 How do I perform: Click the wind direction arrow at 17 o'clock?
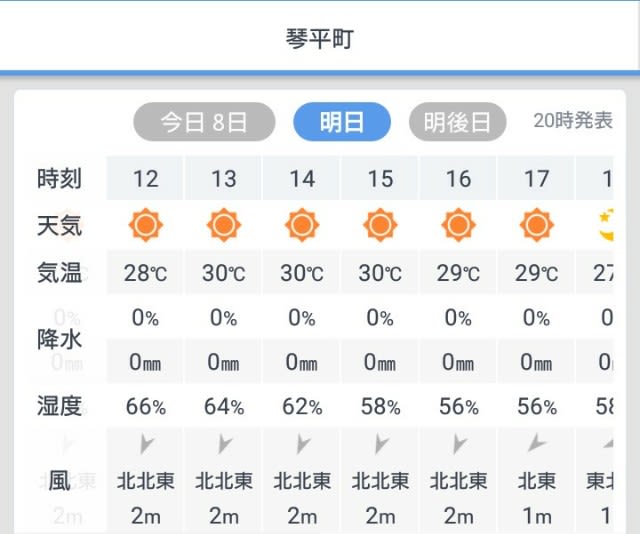(537, 443)
